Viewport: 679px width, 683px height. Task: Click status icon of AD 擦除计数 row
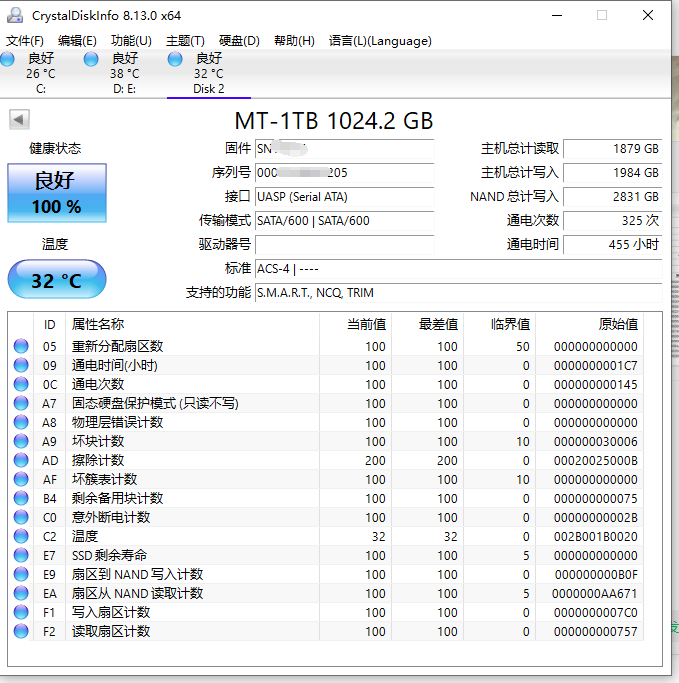21,460
